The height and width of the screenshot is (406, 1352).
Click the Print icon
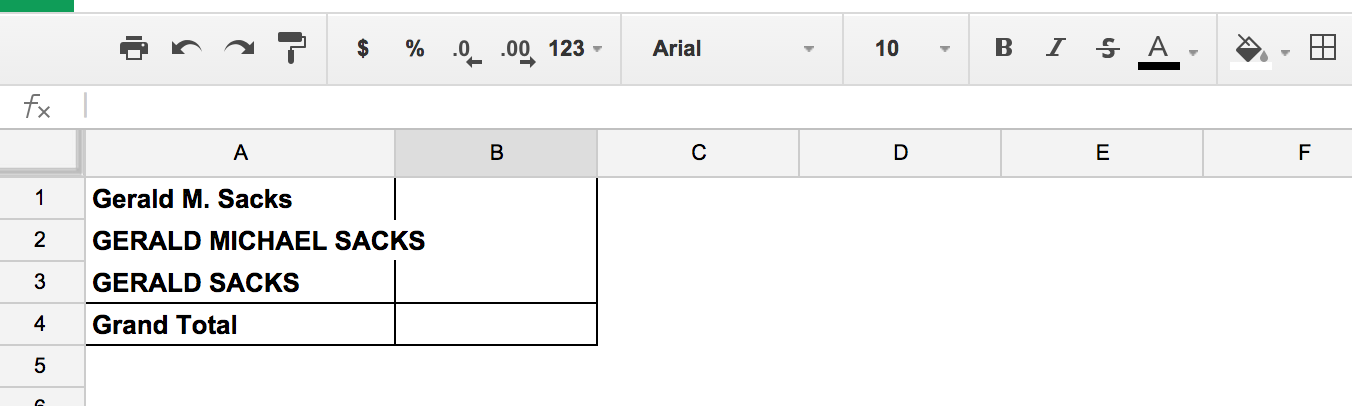pyautogui.click(x=134, y=48)
